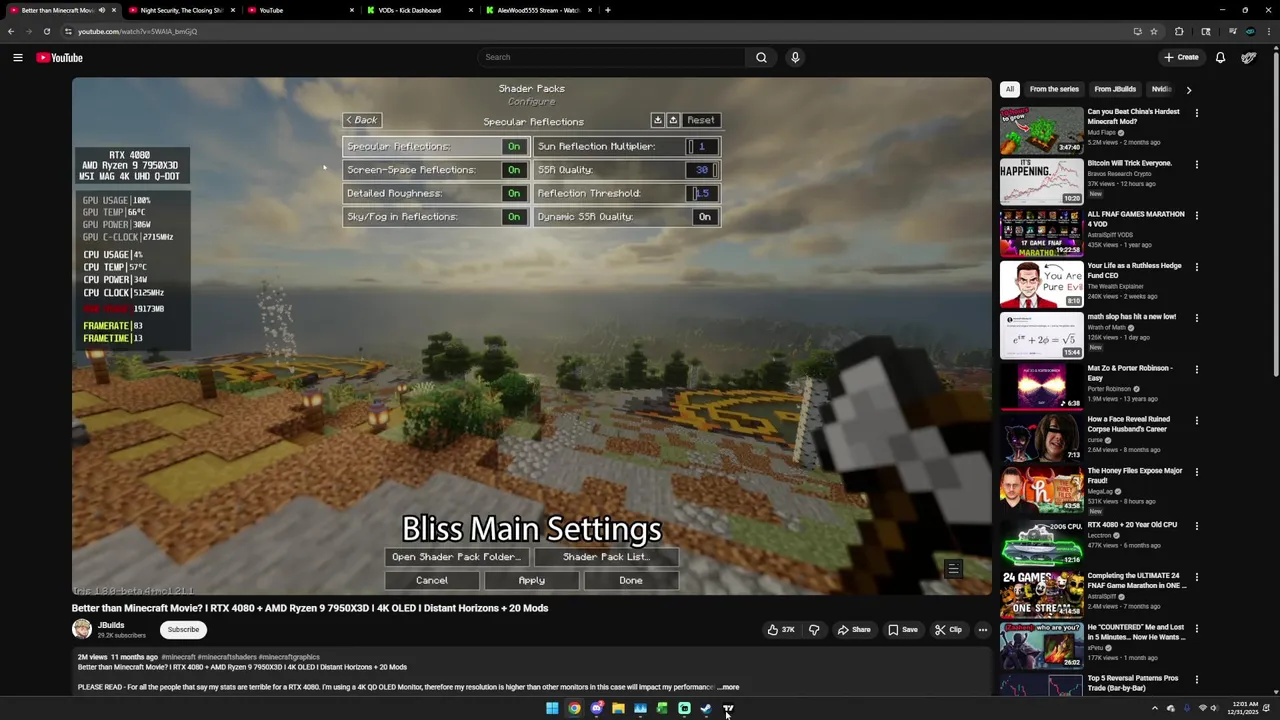
Task: Open File Explorer from the taskbar
Action: click(x=618, y=709)
